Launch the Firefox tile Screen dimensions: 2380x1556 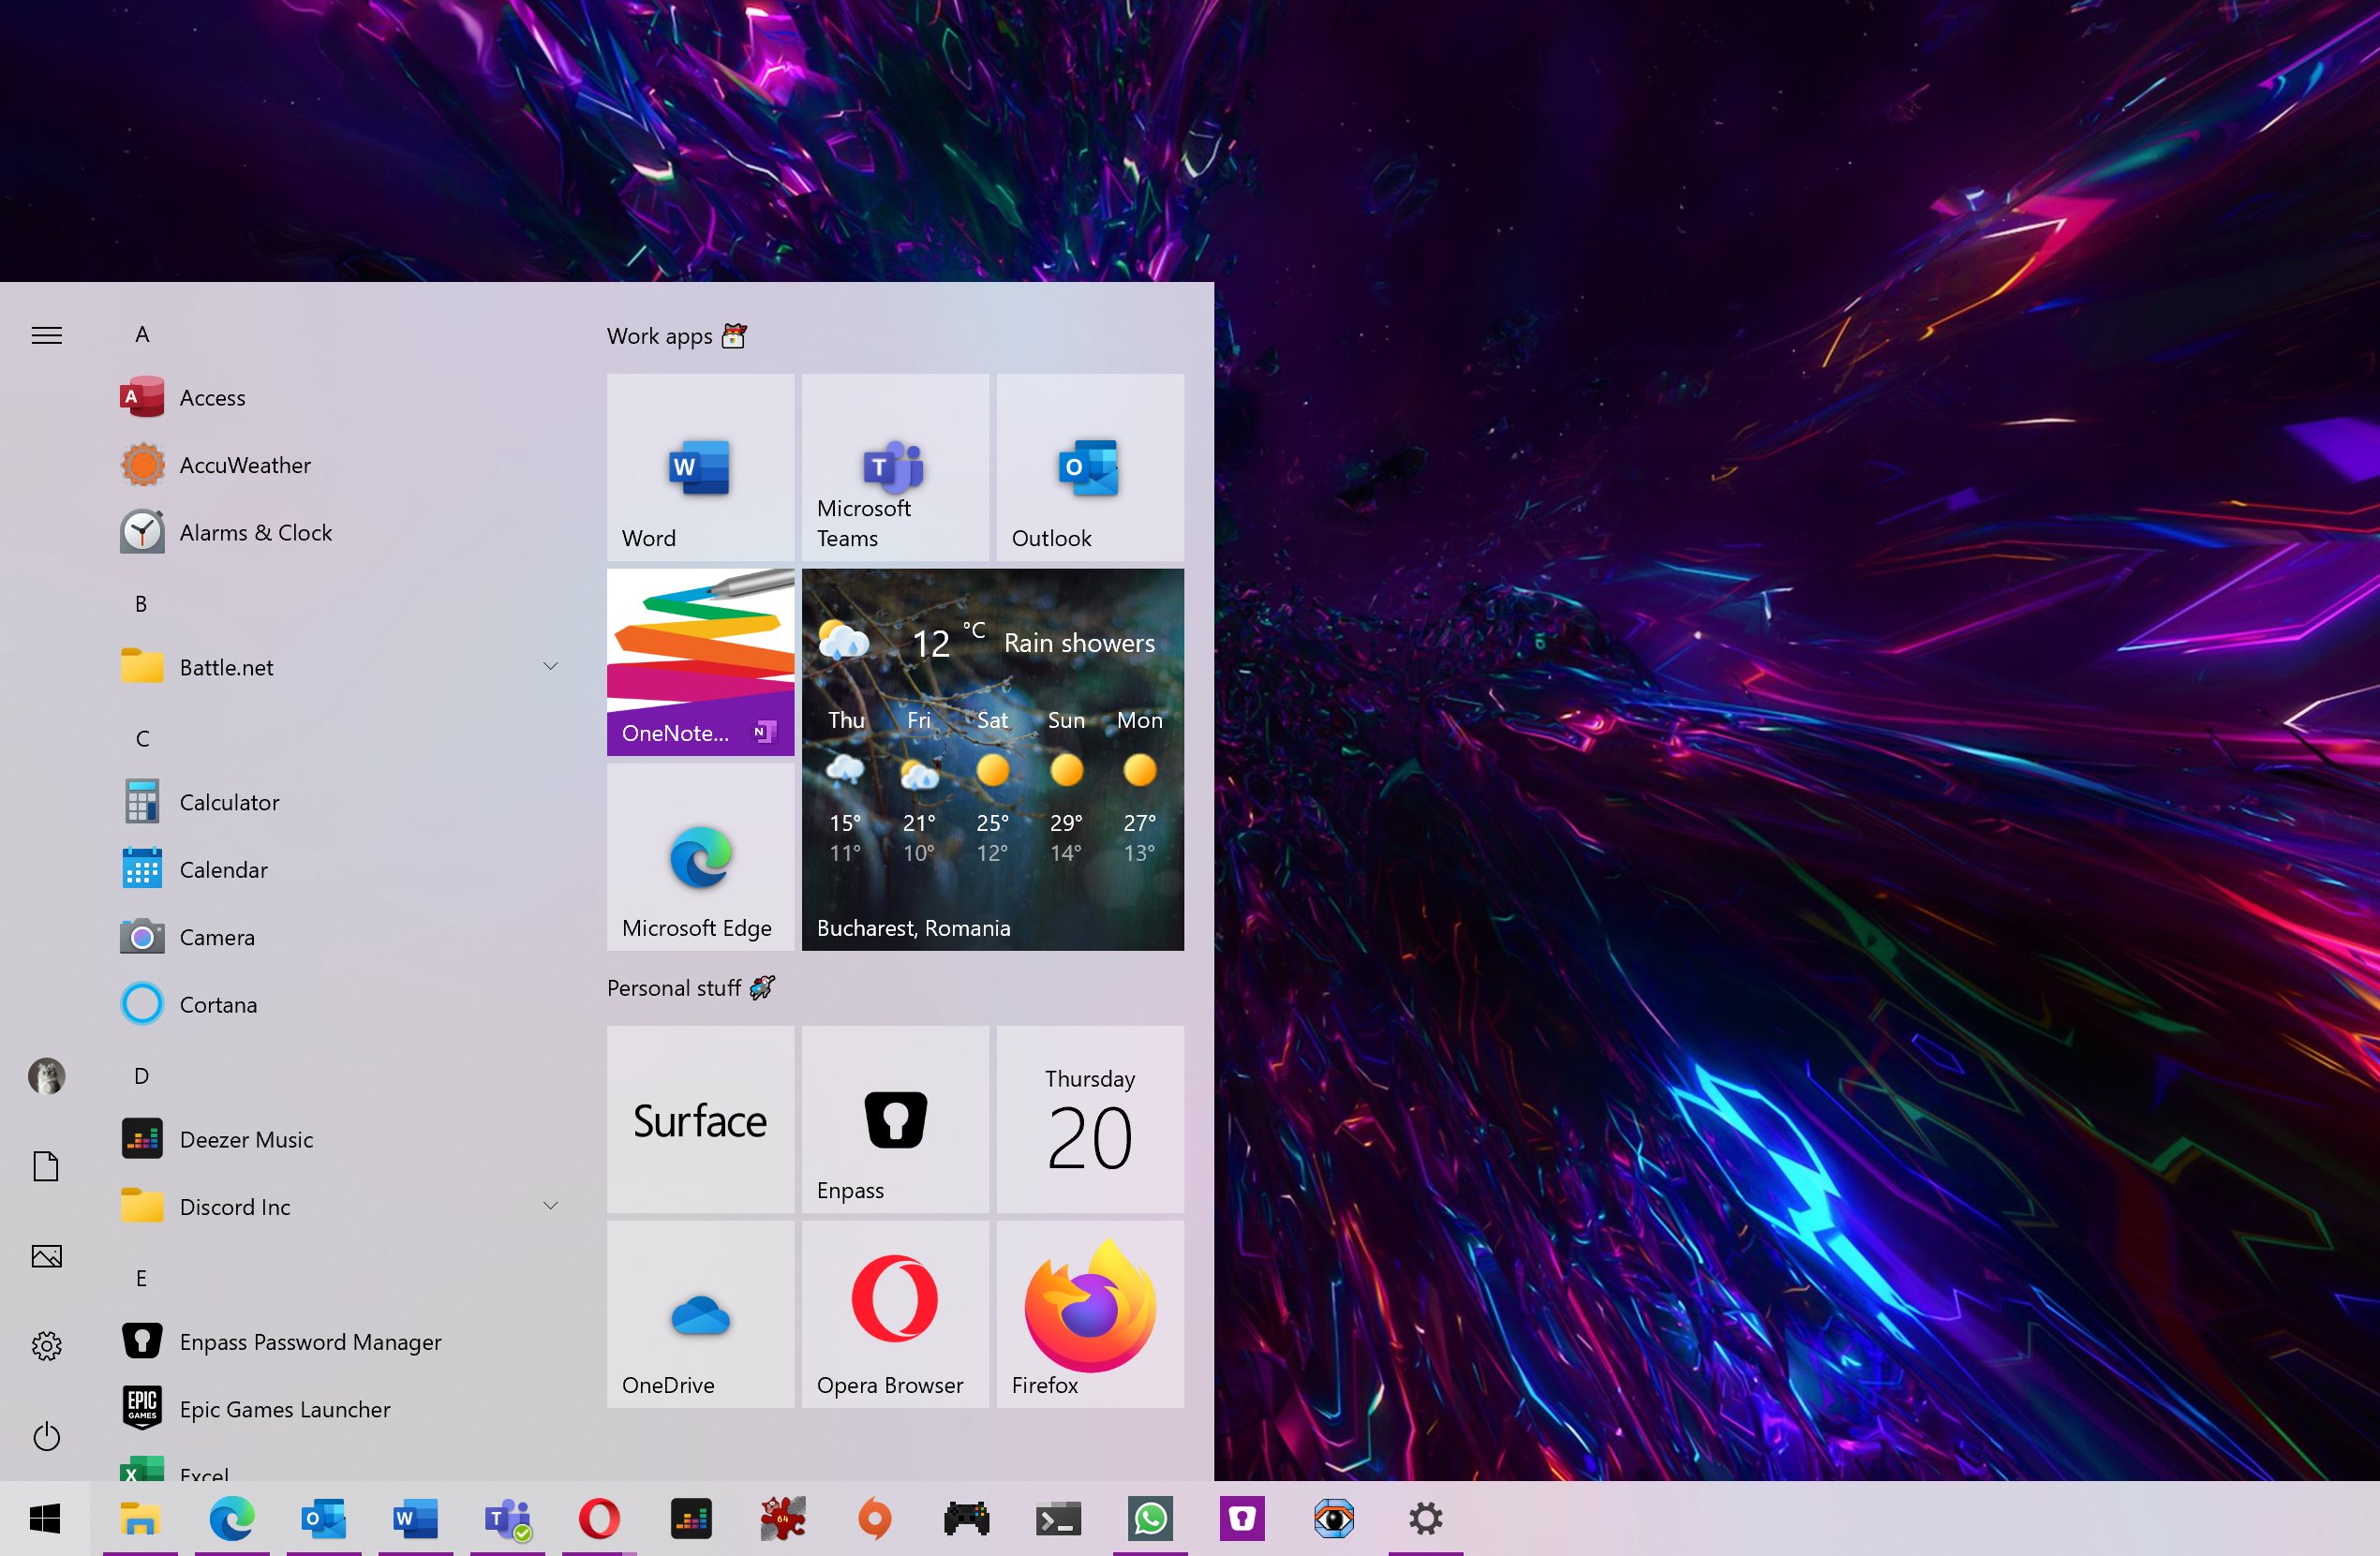pyautogui.click(x=1090, y=1314)
